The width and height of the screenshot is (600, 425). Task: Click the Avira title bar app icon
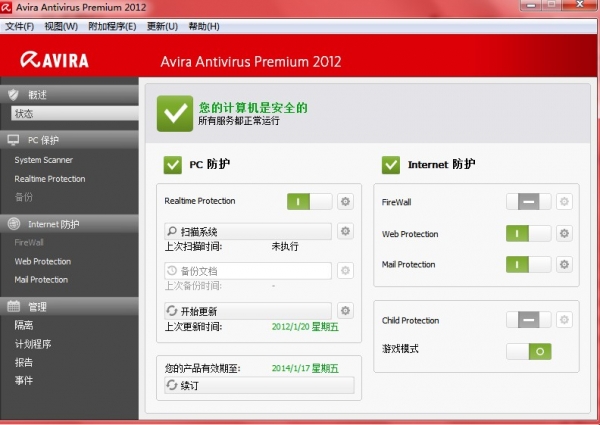click(x=5, y=7)
